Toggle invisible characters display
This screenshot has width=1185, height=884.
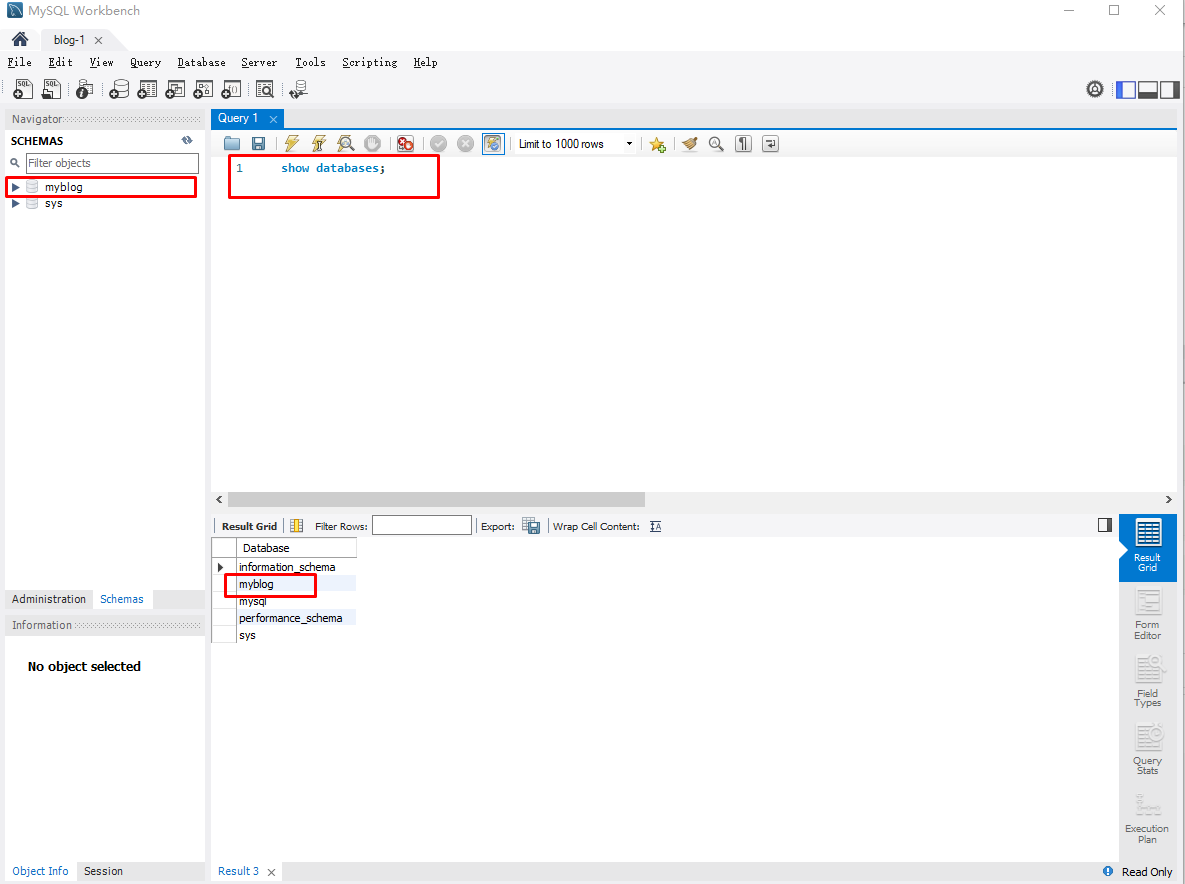click(743, 144)
